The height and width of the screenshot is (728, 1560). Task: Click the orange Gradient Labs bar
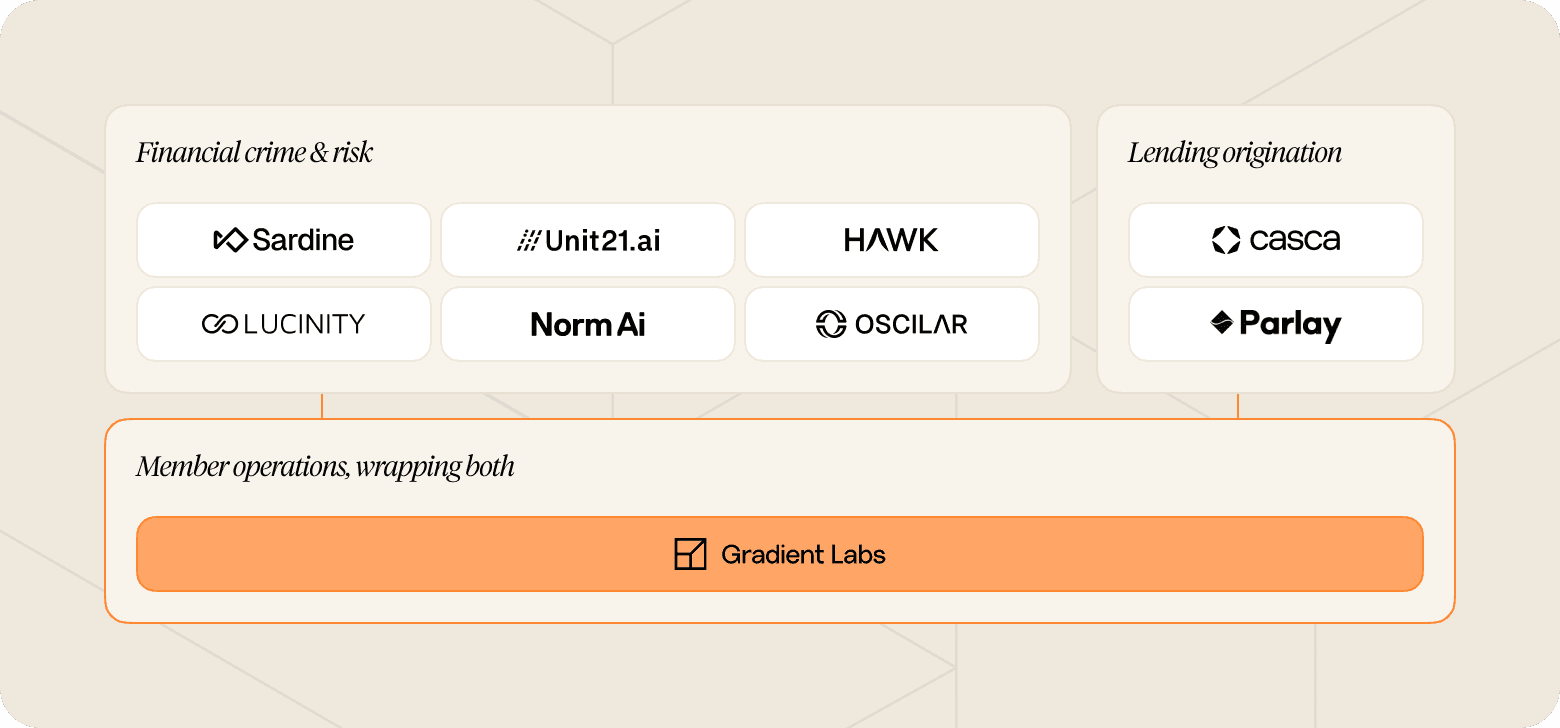[x=780, y=554]
